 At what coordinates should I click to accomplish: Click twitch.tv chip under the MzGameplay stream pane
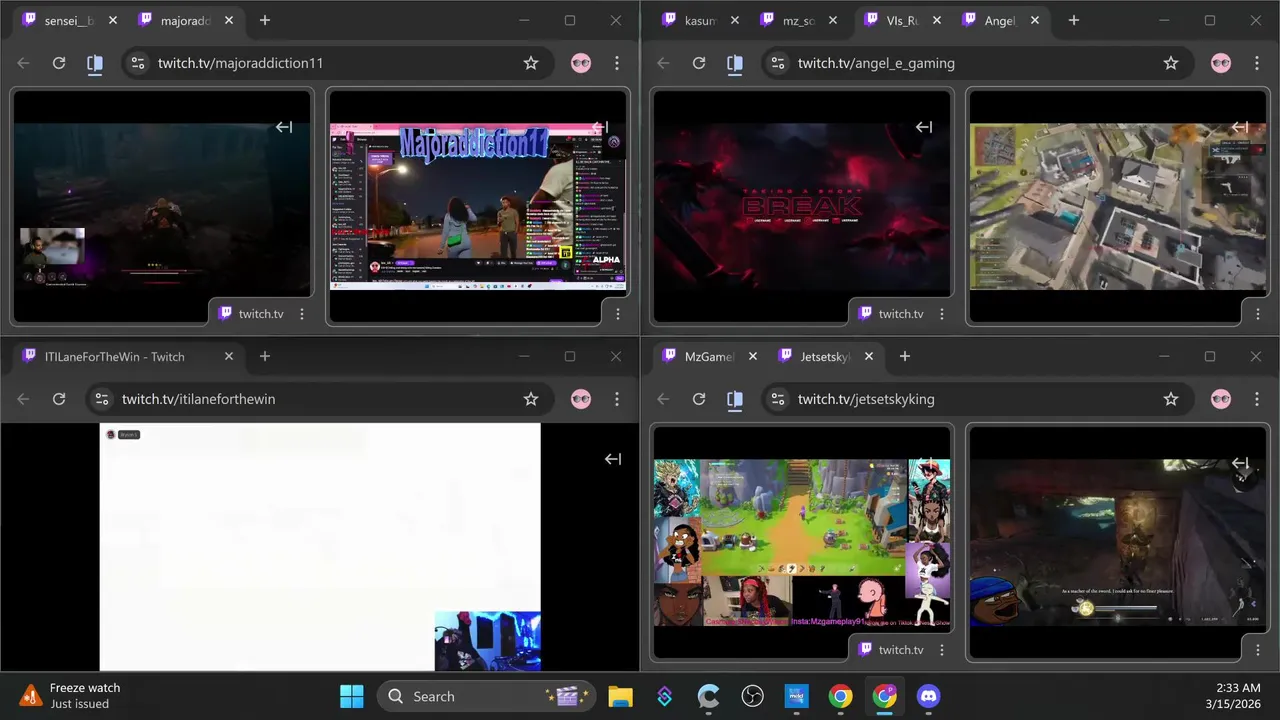point(890,650)
